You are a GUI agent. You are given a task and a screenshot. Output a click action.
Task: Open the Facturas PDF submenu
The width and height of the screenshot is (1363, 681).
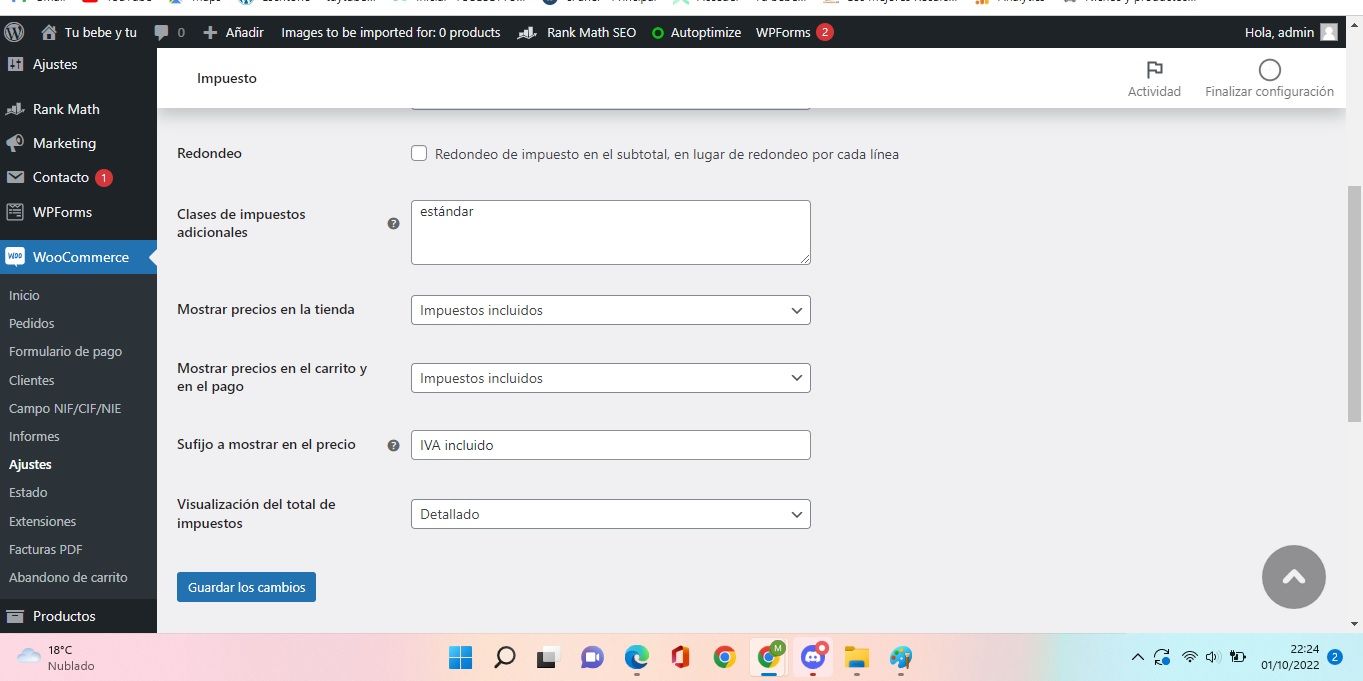[x=45, y=549]
